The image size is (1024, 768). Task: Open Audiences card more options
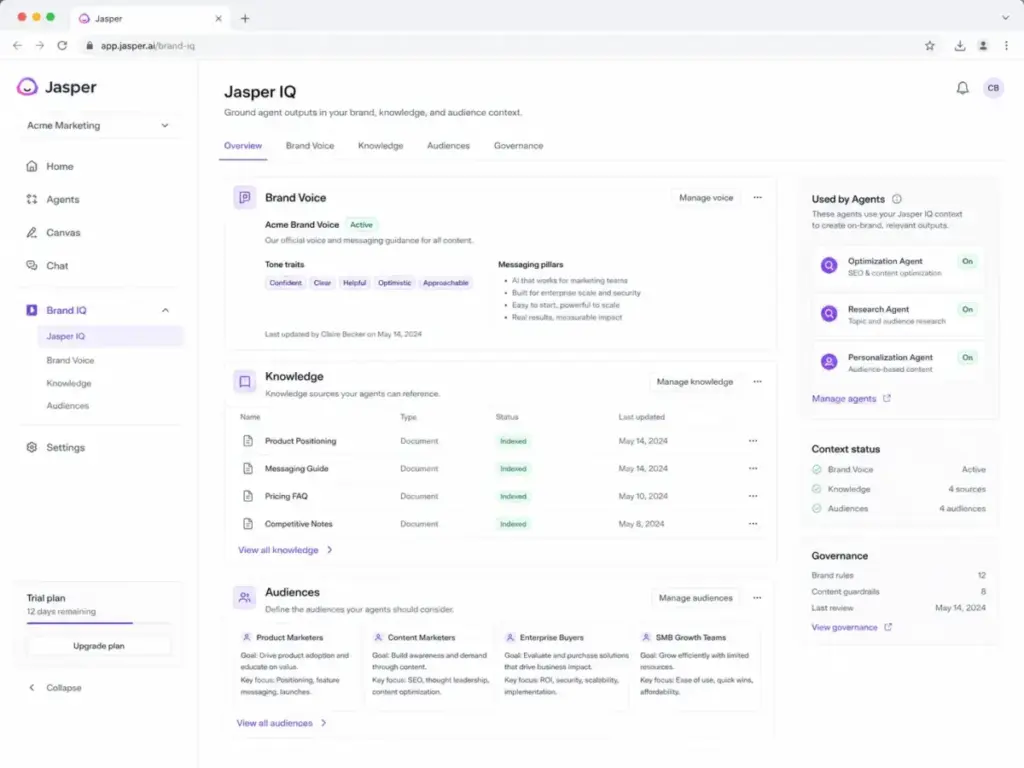coord(757,598)
